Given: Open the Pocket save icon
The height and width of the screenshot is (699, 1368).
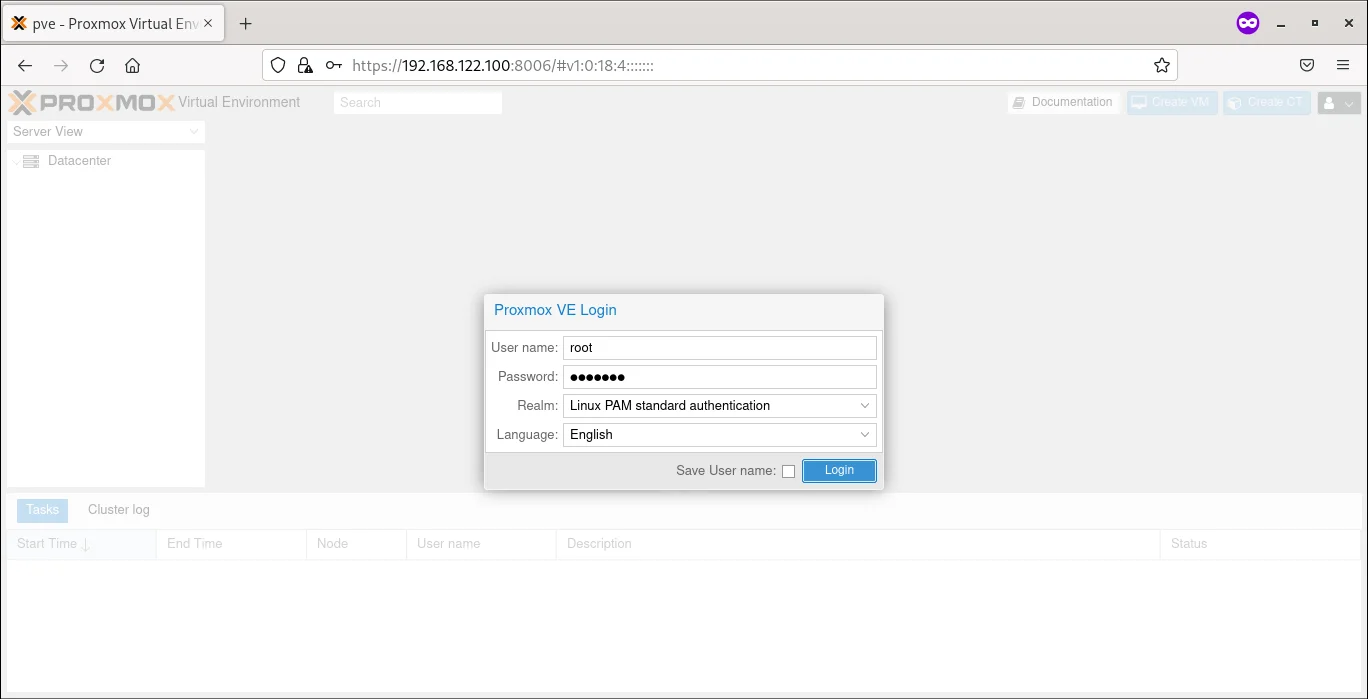Looking at the screenshot, I should click(1307, 65).
